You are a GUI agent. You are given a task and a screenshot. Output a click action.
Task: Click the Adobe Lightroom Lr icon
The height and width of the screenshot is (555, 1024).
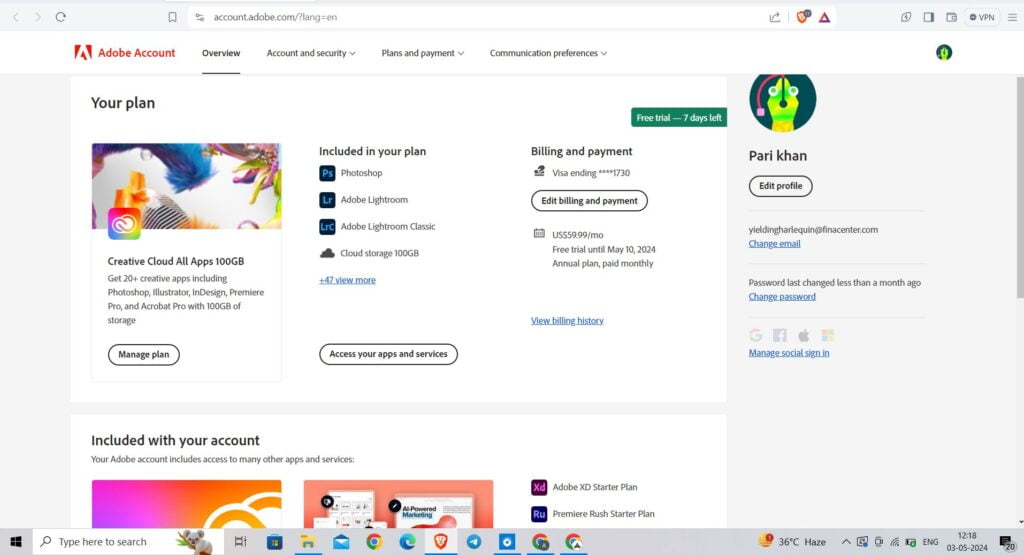click(x=327, y=200)
